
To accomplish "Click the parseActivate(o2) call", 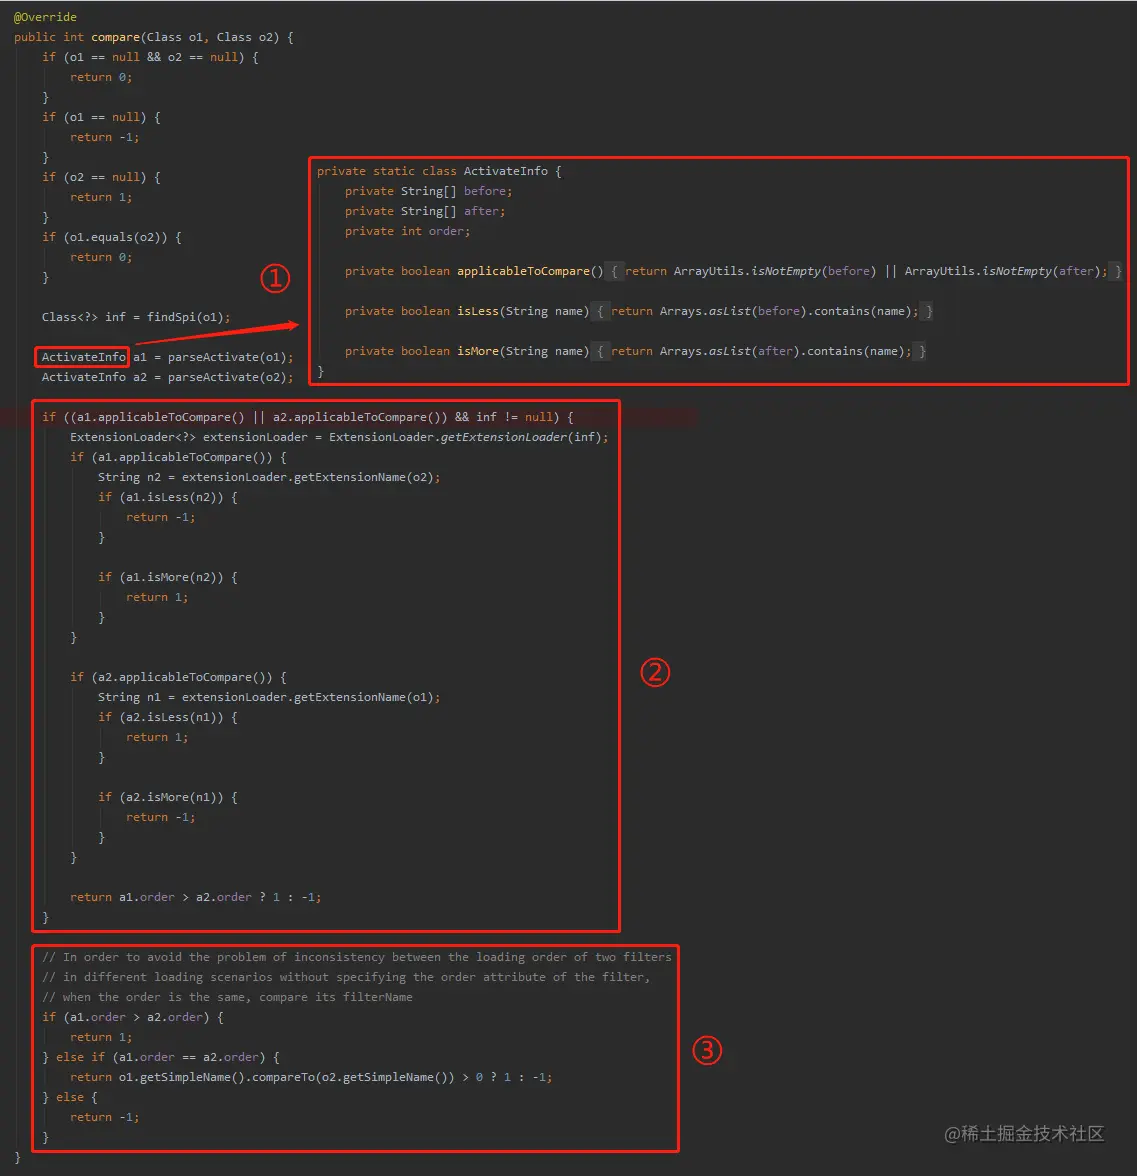I will click(227, 377).
